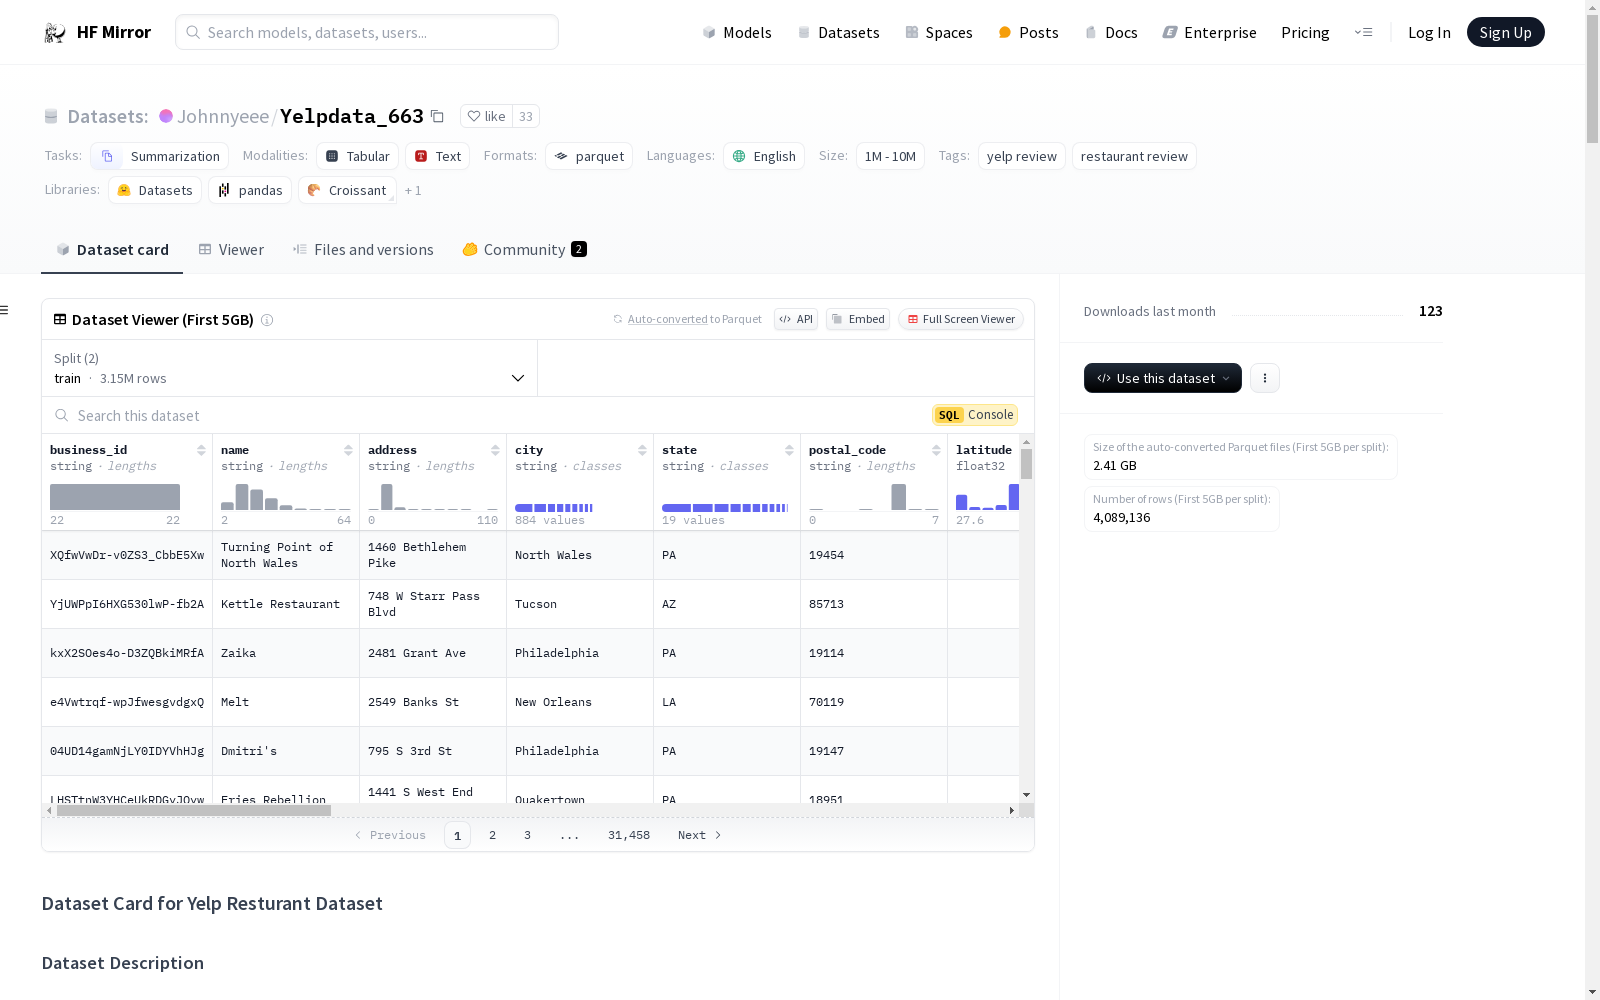Go to page 2 of the table
Image resolution: width=1600 pixels, height=1000 pixels.
[492, 835]
